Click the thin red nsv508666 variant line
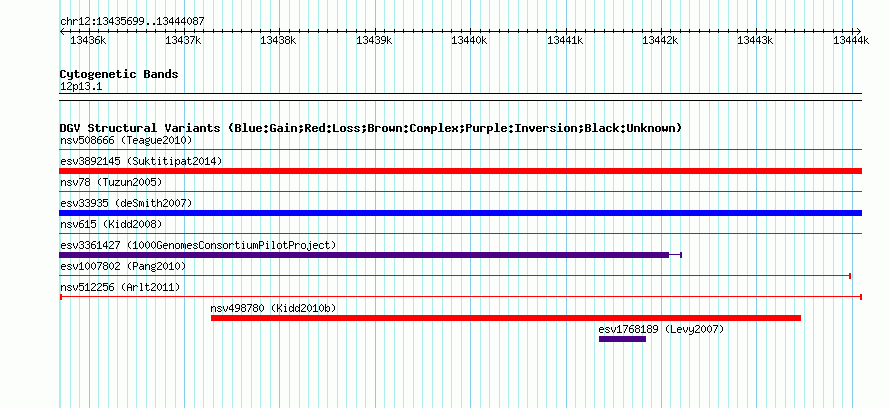This screenshot has width=890, height=408. click(x=460, y=150)
